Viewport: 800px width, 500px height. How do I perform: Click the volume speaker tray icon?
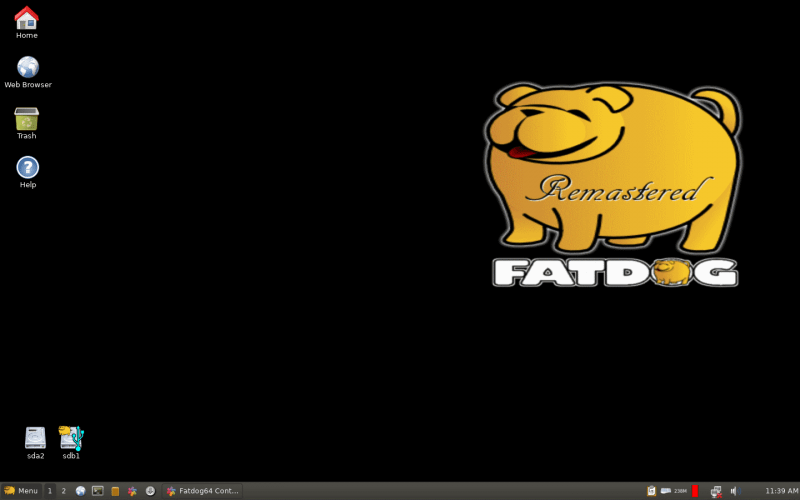pyautogui.click(x=735, y=491)
